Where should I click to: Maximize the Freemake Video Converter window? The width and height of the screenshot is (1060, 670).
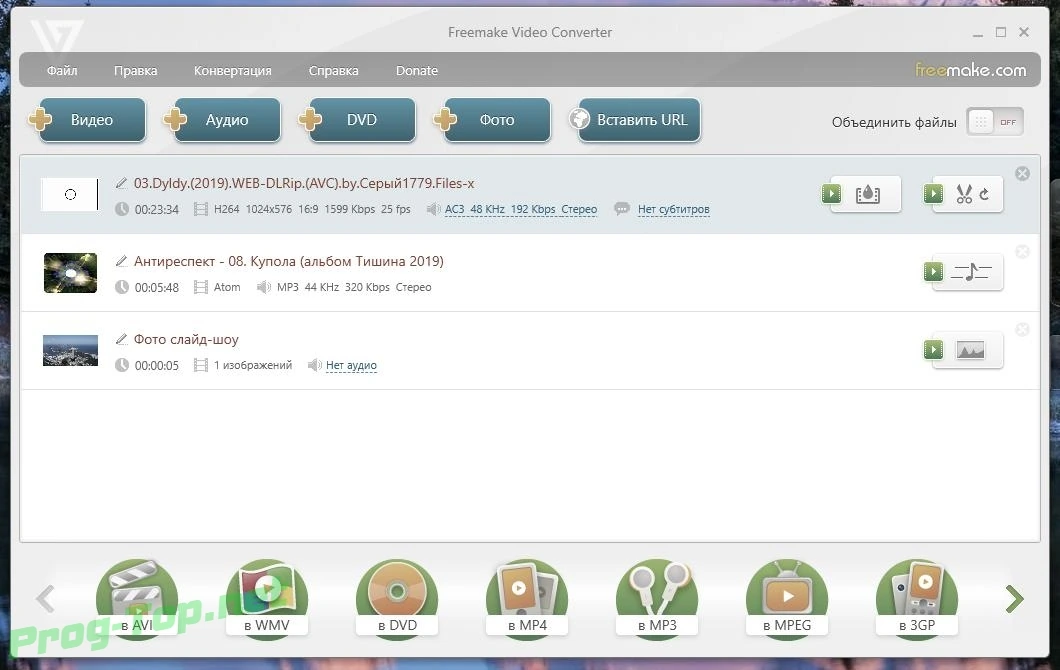click(1001, 32)
